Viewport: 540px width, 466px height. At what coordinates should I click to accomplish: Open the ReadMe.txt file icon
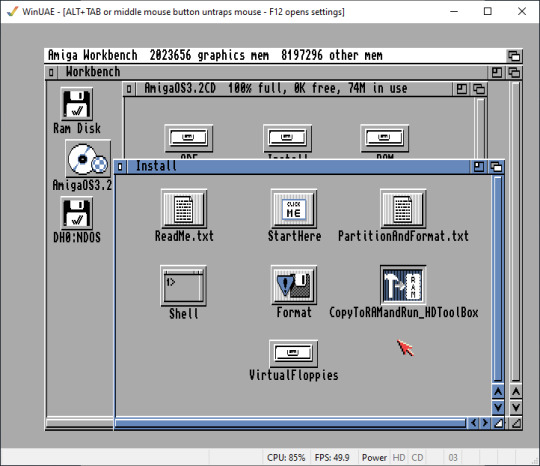(x=184, y=209)
